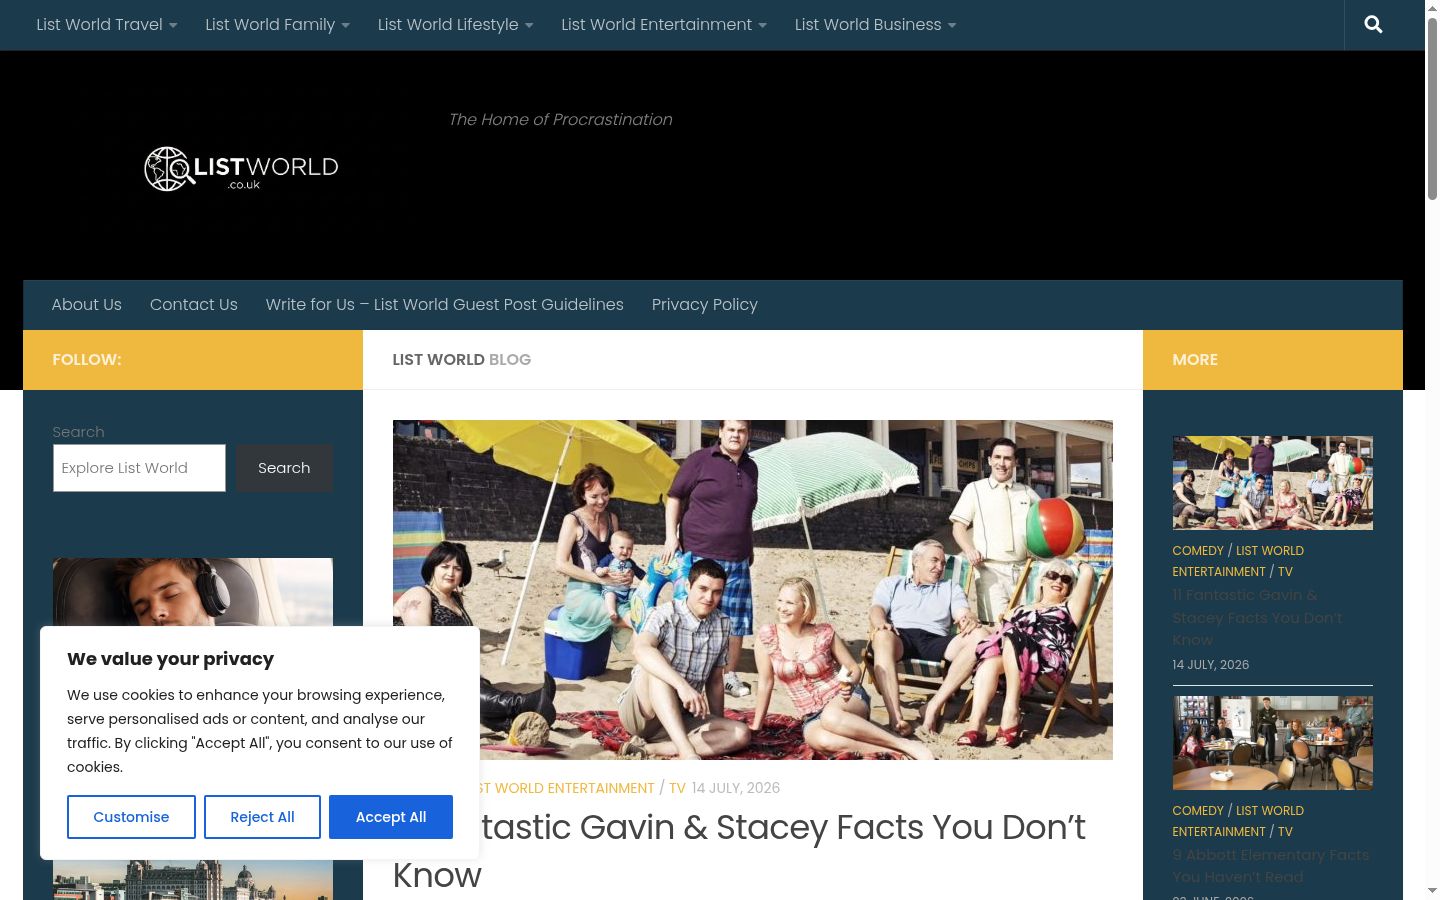View the Privacy Policy page

(x=705, y=305)
